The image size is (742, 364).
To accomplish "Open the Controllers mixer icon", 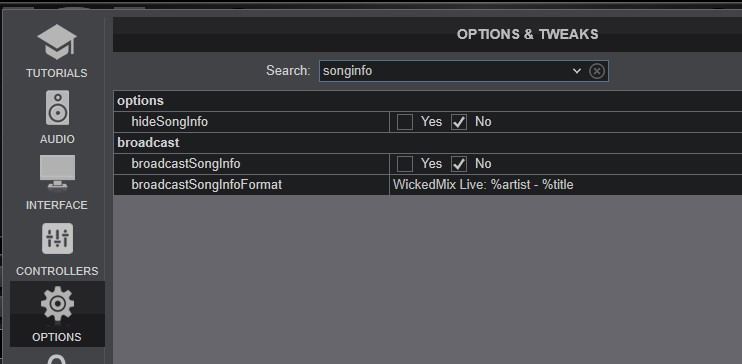I will coord(57,238).
